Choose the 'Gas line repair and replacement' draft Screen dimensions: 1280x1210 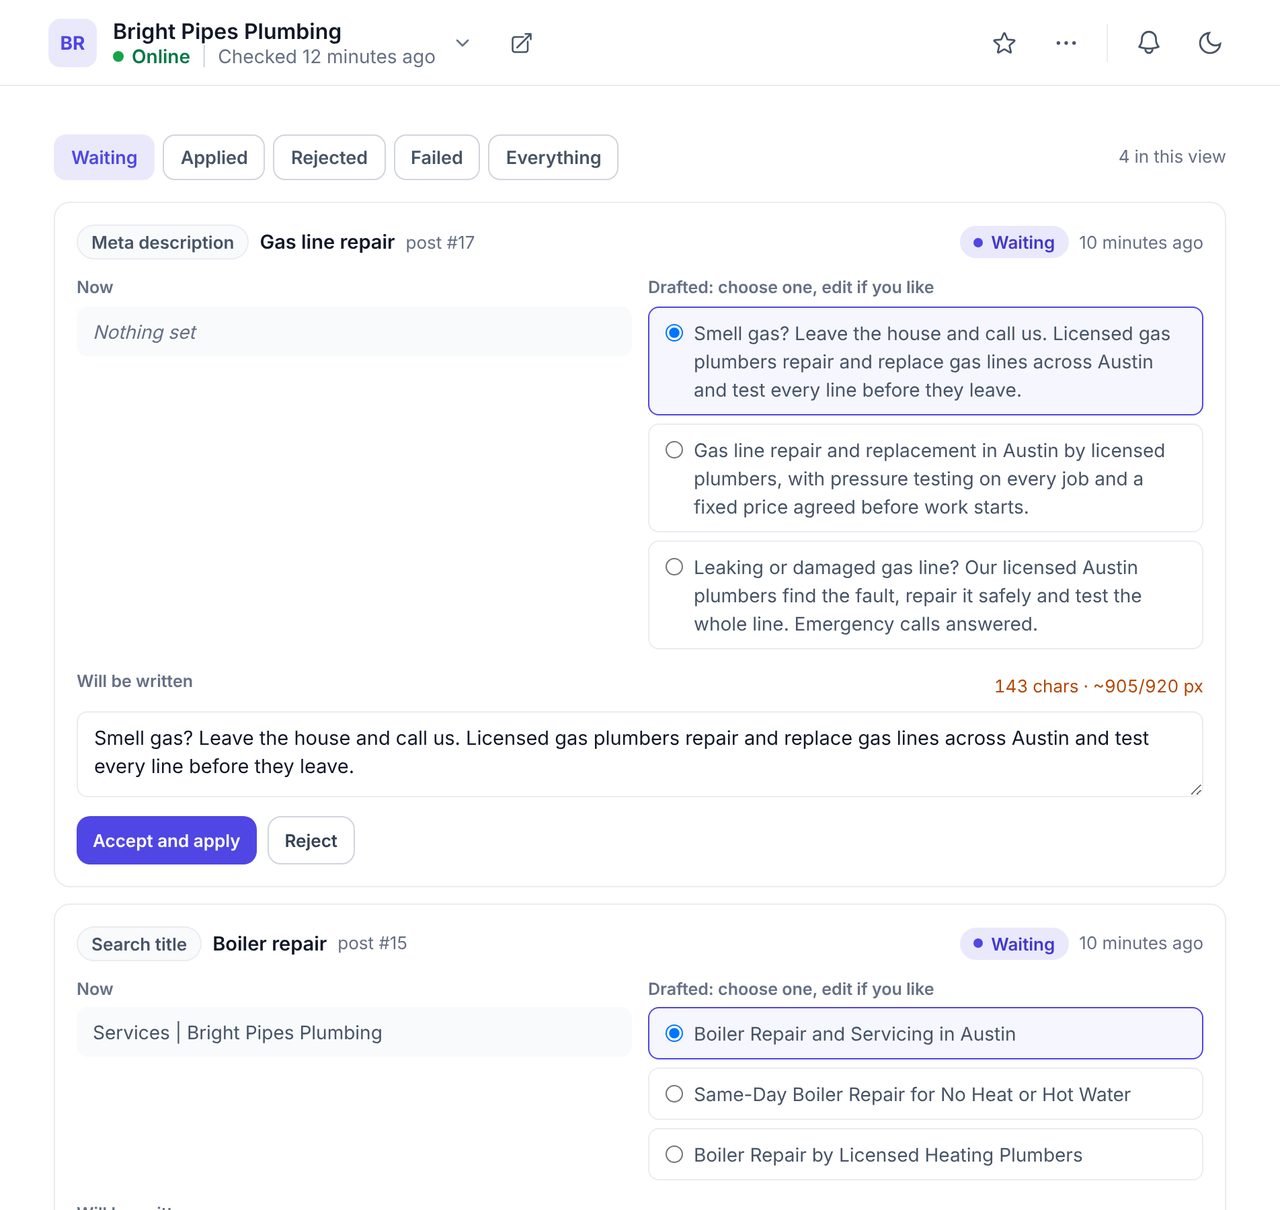coord(925,478)
